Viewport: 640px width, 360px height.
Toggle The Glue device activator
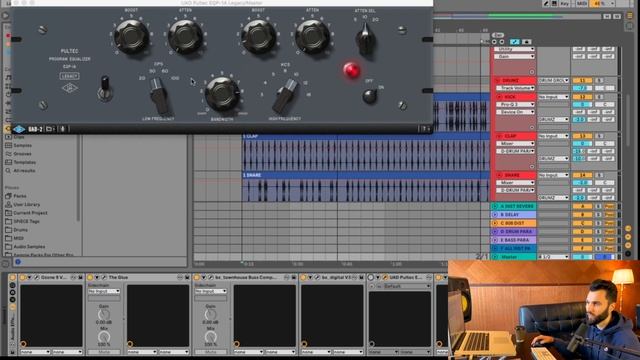[x=90, y=278]
